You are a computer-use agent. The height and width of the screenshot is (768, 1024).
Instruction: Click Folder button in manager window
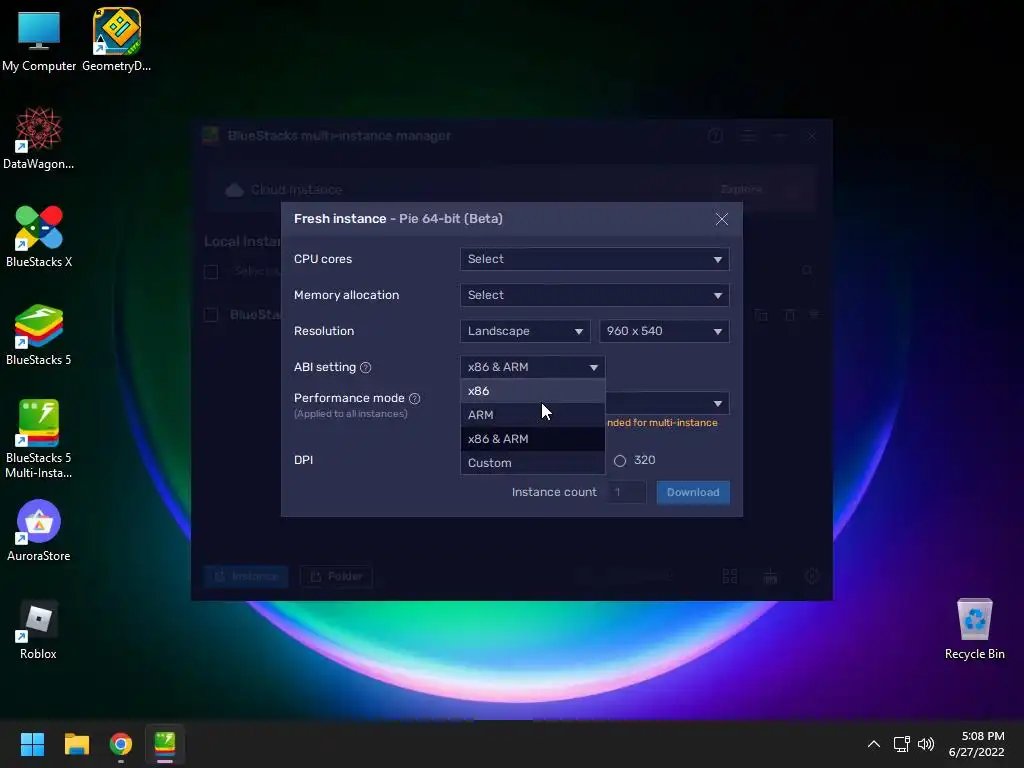(x=336, y=576)
